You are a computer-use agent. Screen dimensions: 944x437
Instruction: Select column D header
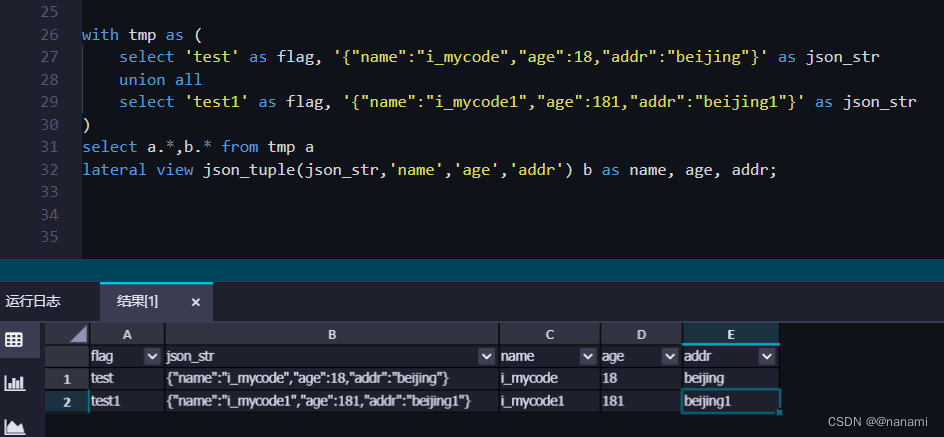(641, 335)
